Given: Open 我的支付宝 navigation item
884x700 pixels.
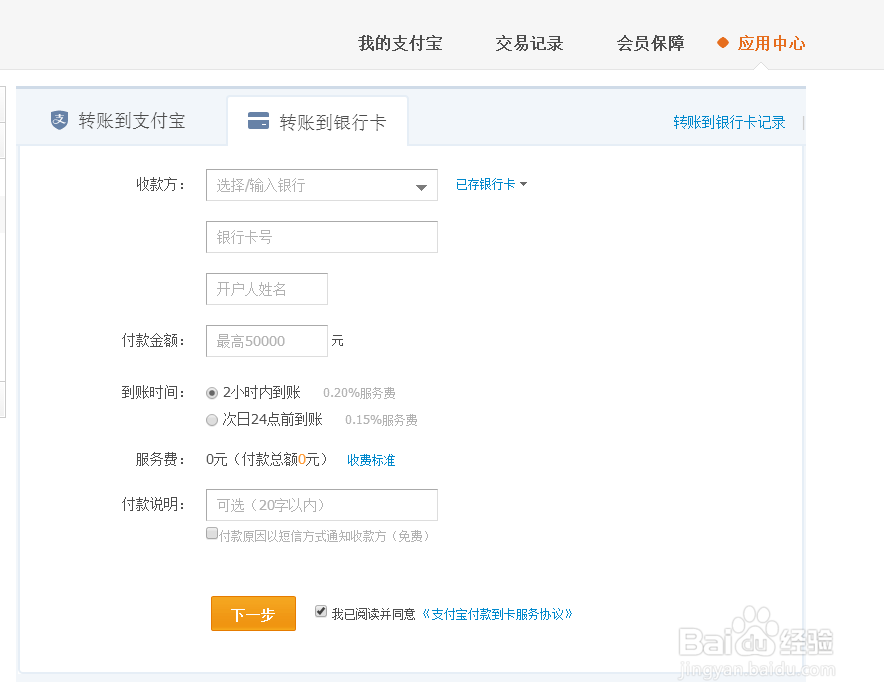Looking at the screenshot, I should click(400, 43).
